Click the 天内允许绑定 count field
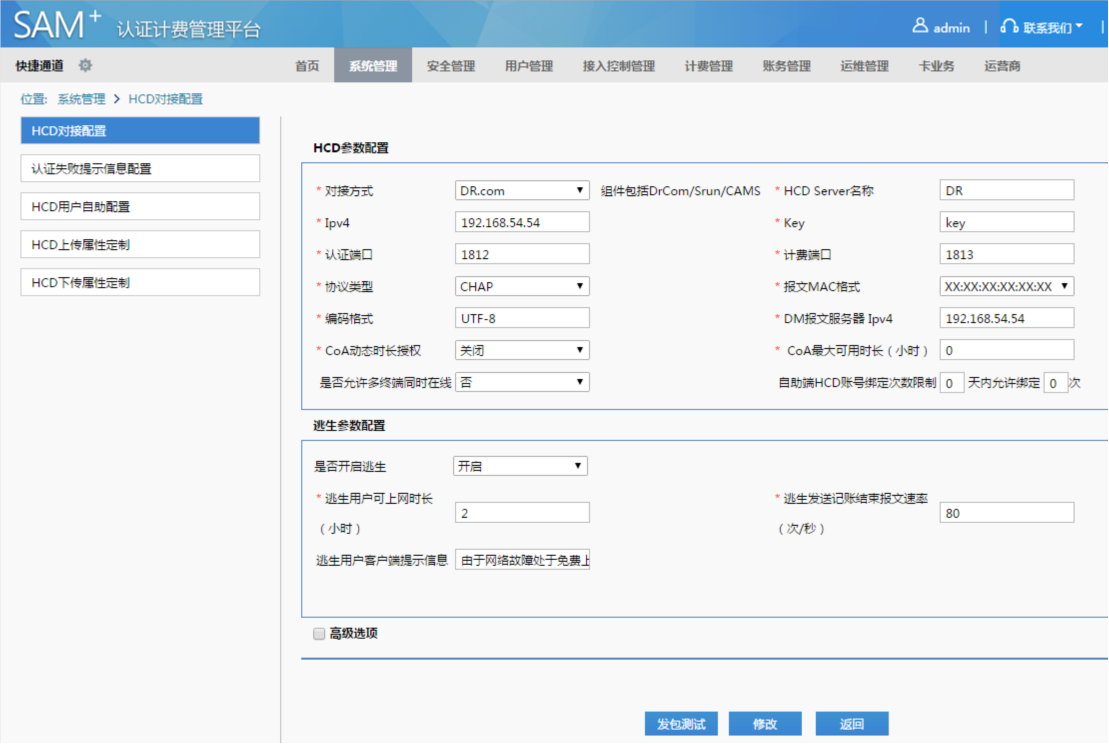The height and width of the screenshot is (744, 1109). pos(1055,383)
